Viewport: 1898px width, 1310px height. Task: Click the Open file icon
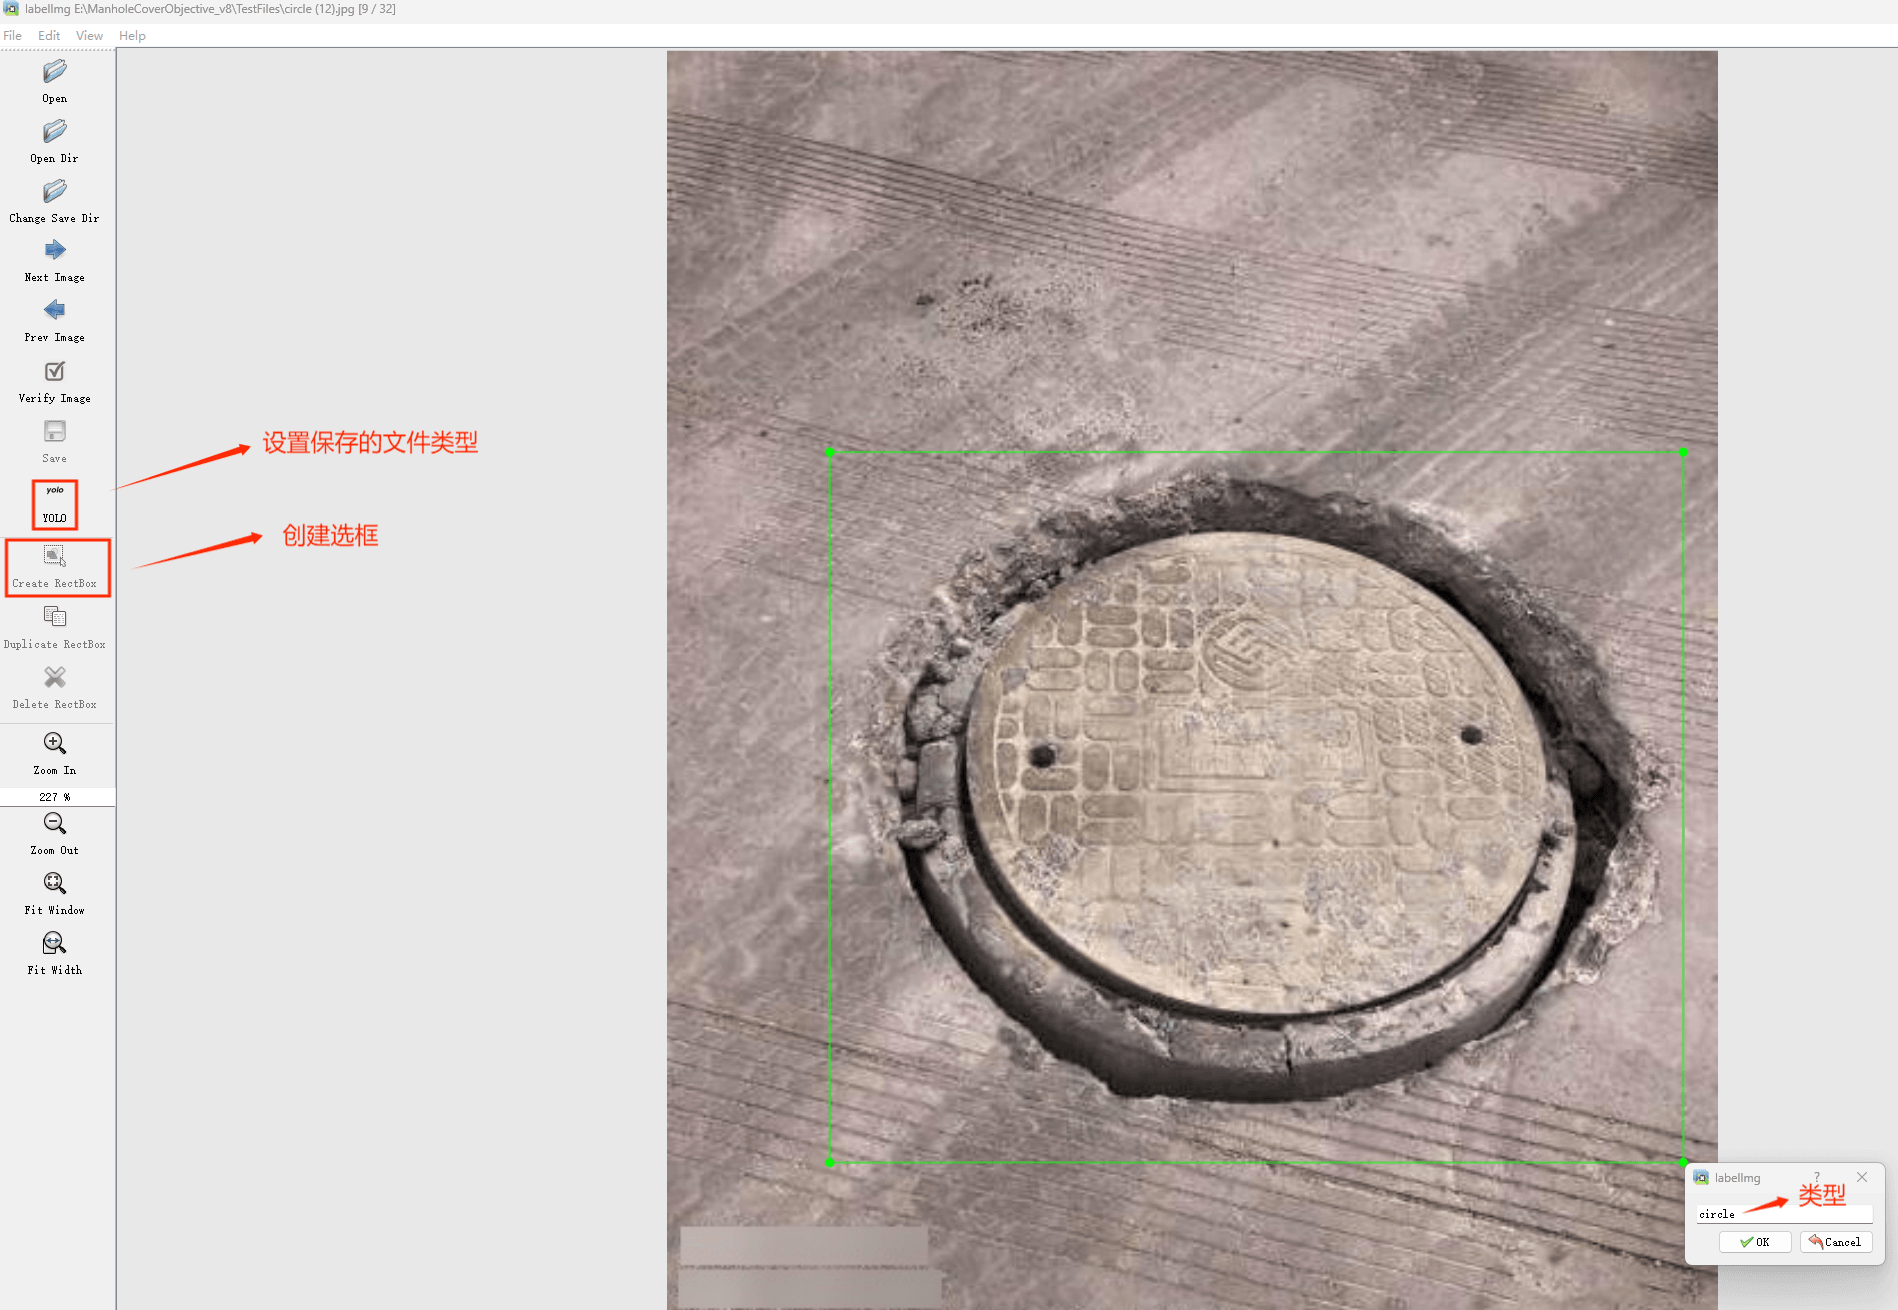pyautogui.click(x=55, y=72)
